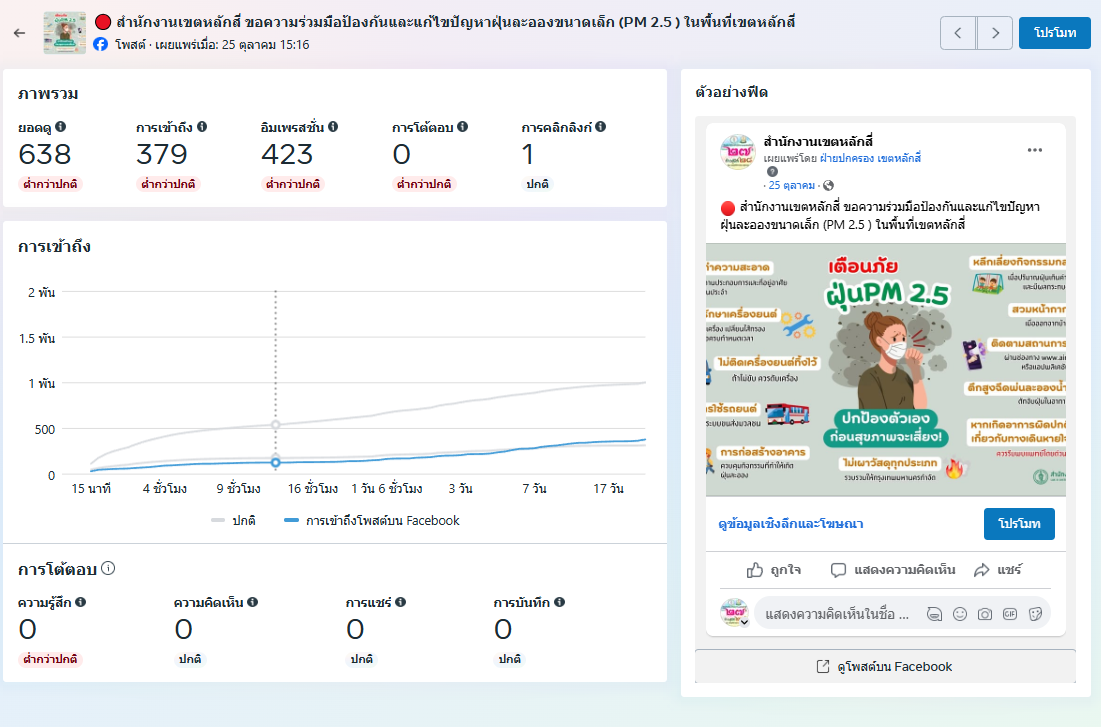Click the back arrow beside the post title

click(19, 33)
